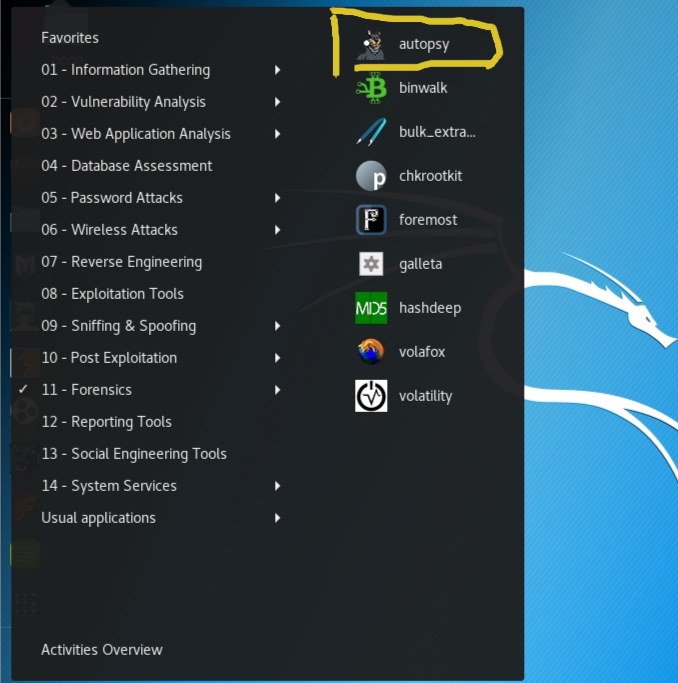The image size is (678, 683).
Task: Open 01 - Information Gathering category
Action: [126, 70]
